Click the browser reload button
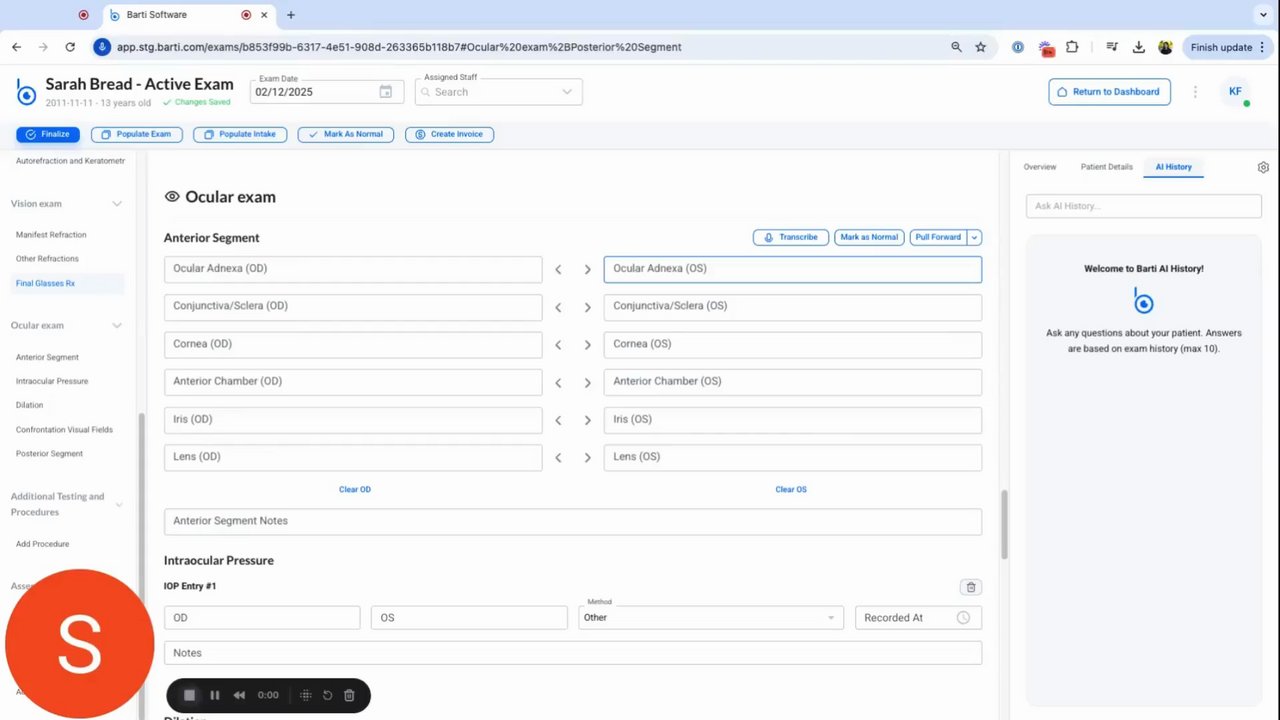1280x720 pixels. pyautogui.click(x=70, y=47)
